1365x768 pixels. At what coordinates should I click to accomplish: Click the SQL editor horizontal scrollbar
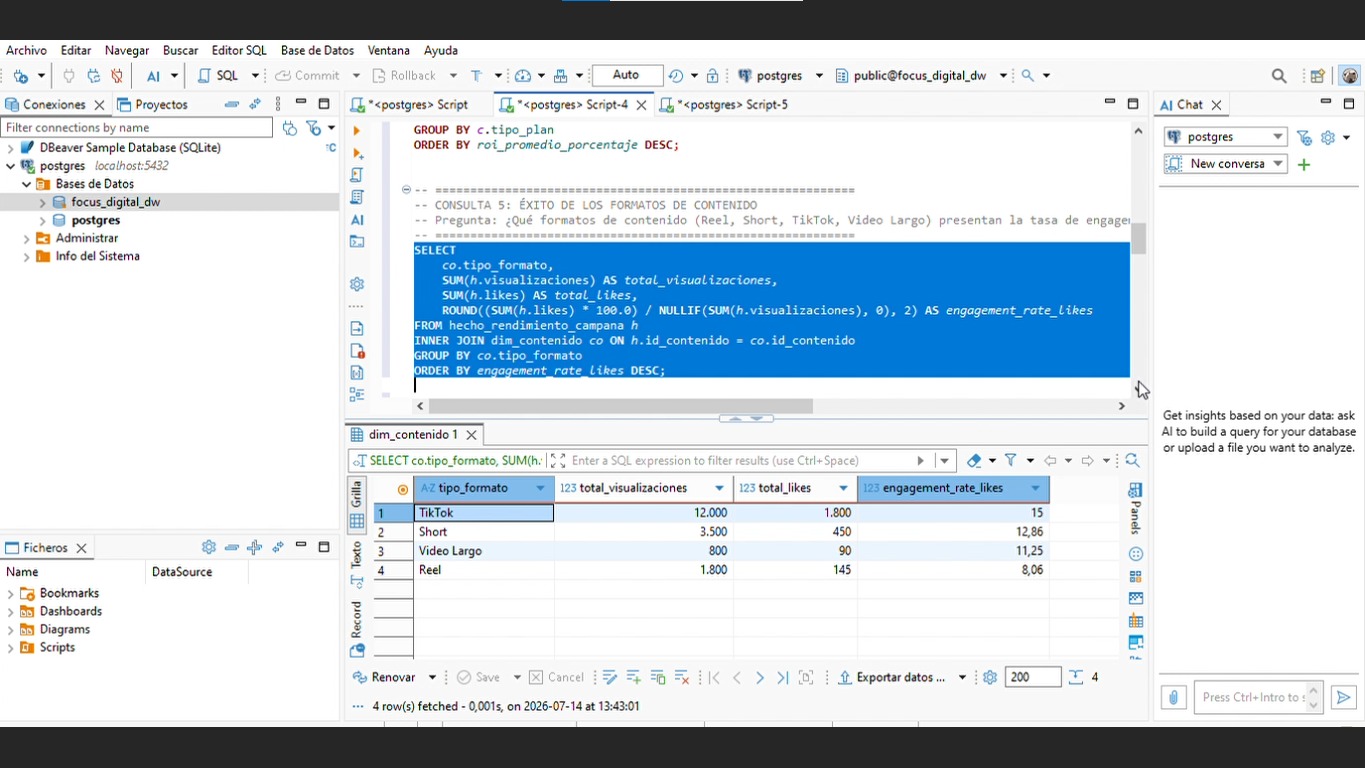620,406
